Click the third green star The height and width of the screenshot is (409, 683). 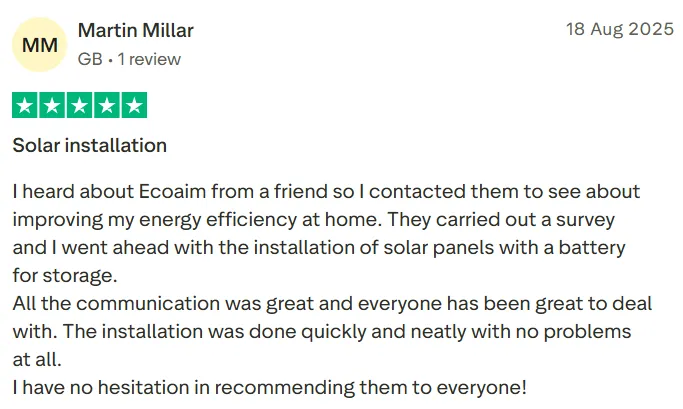point(80,105)
